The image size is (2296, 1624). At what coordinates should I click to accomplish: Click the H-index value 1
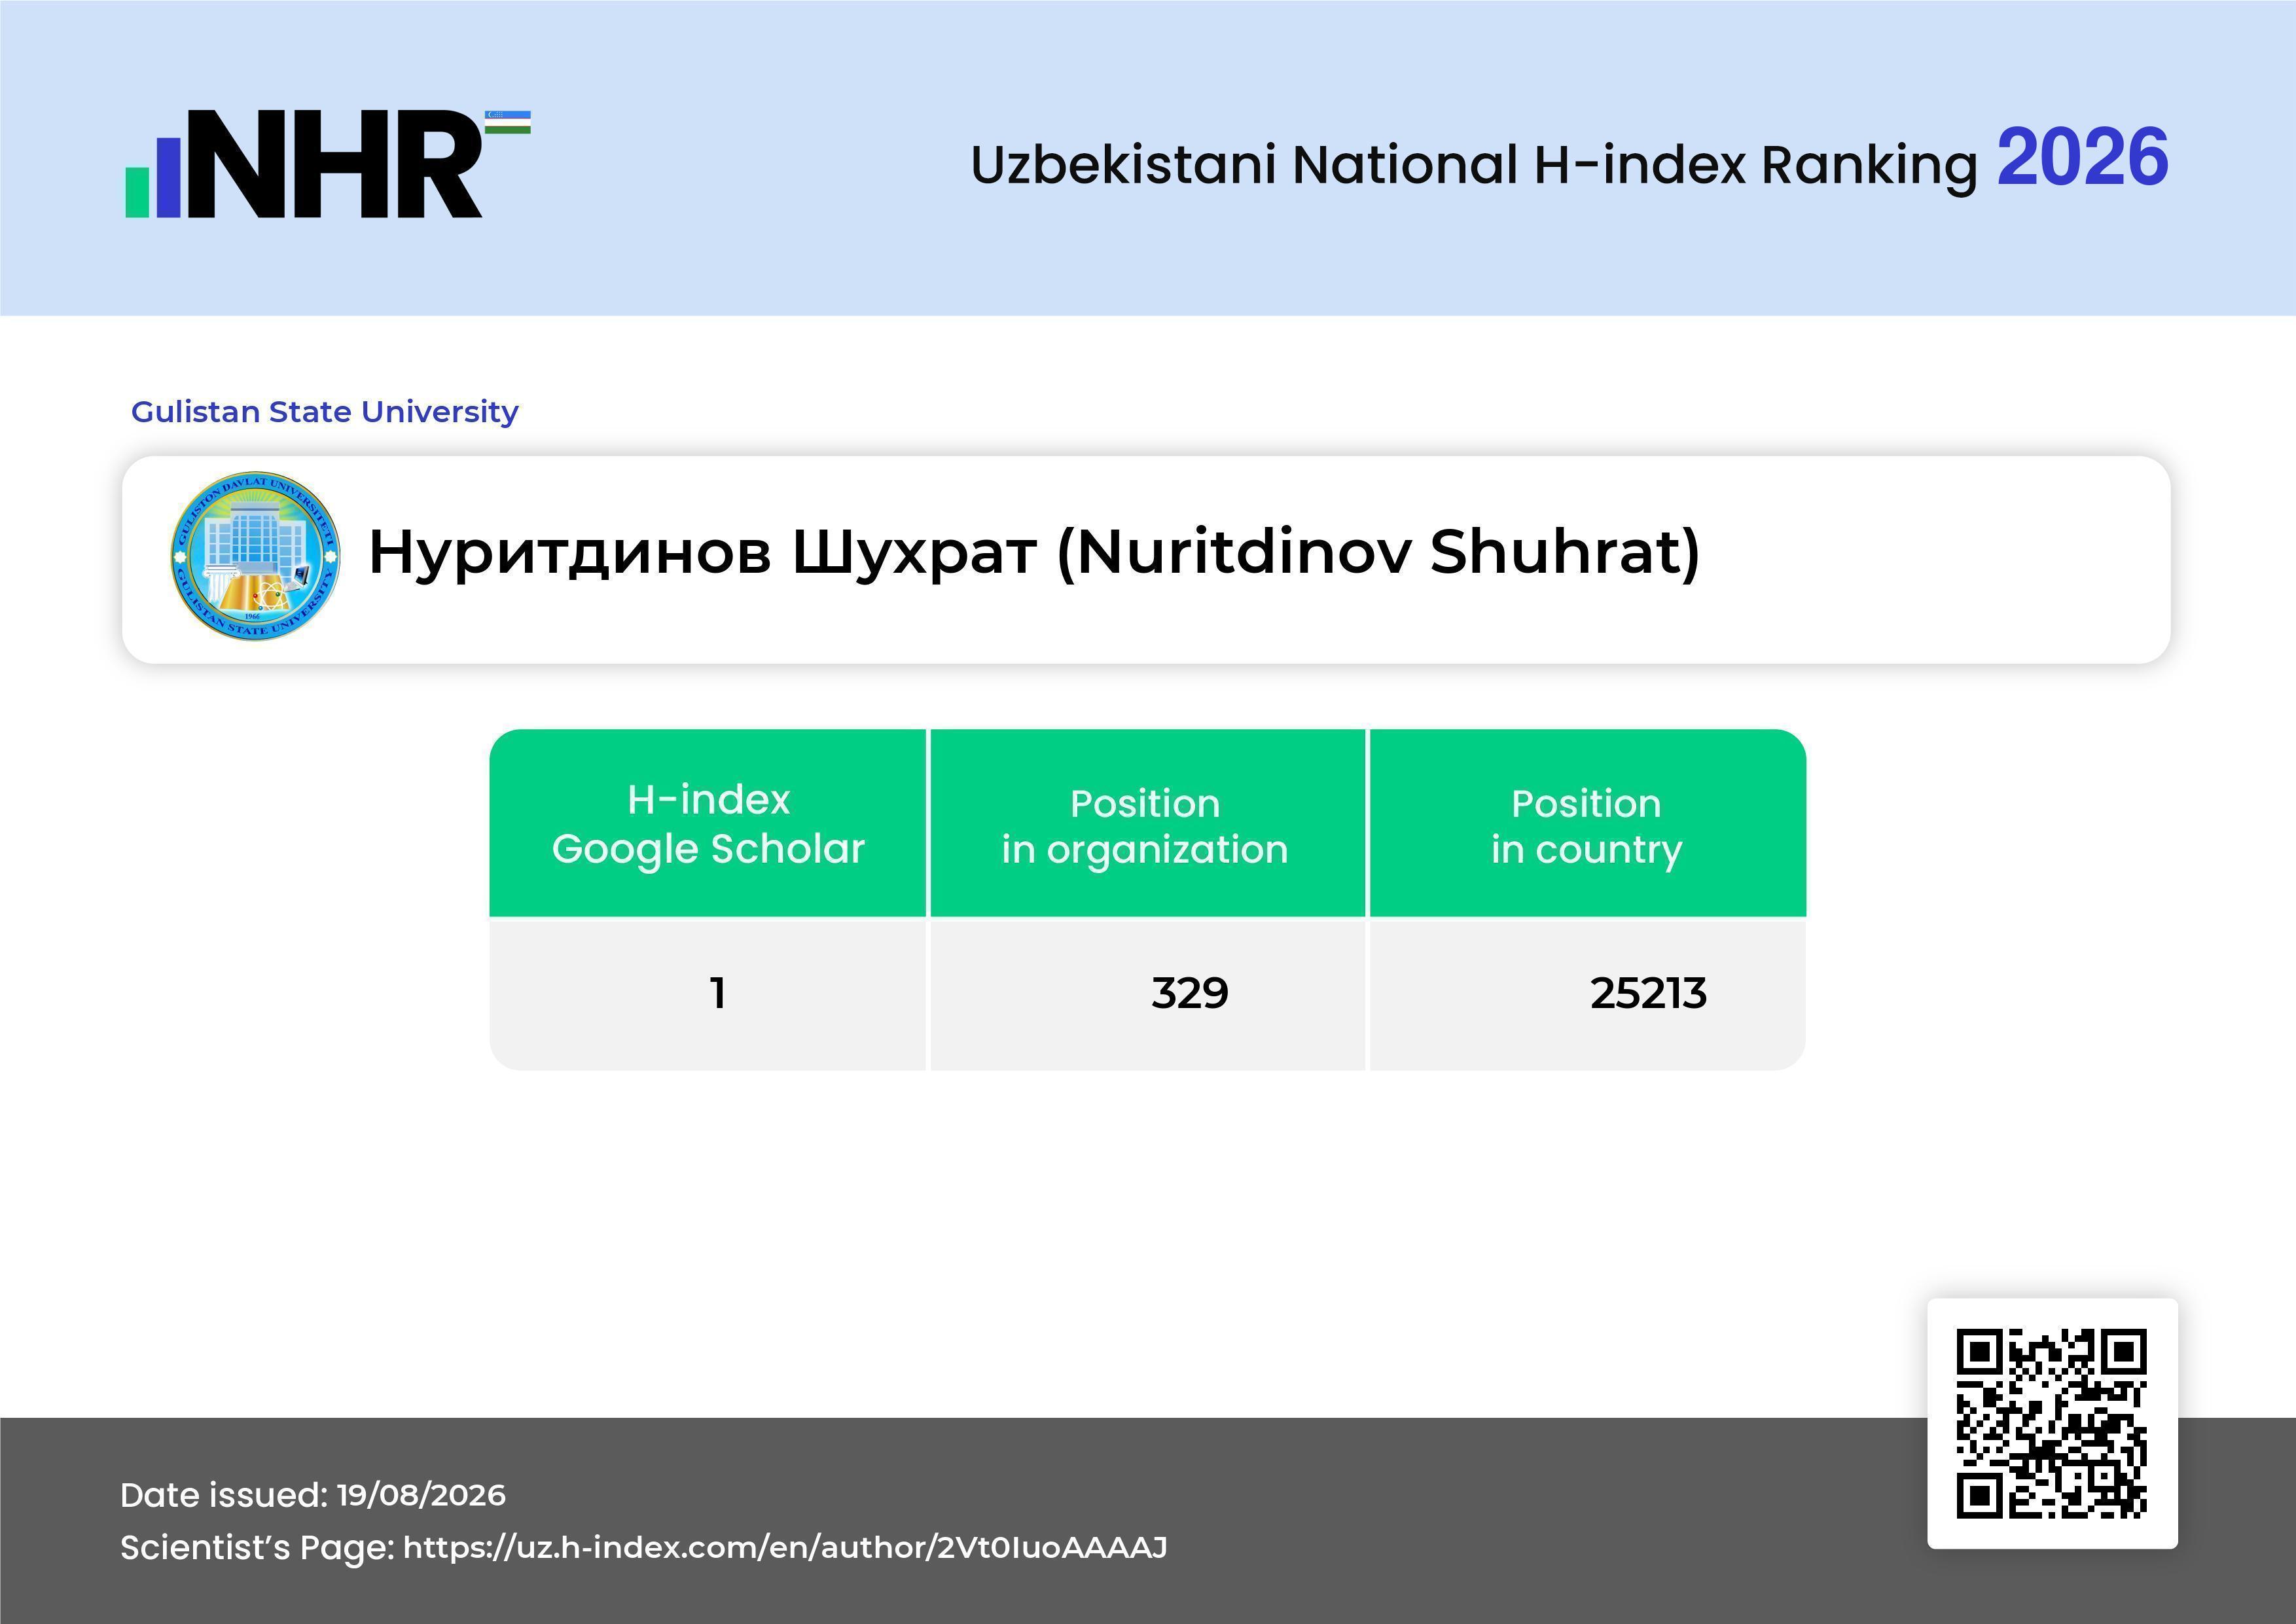(x=717, y=993)
